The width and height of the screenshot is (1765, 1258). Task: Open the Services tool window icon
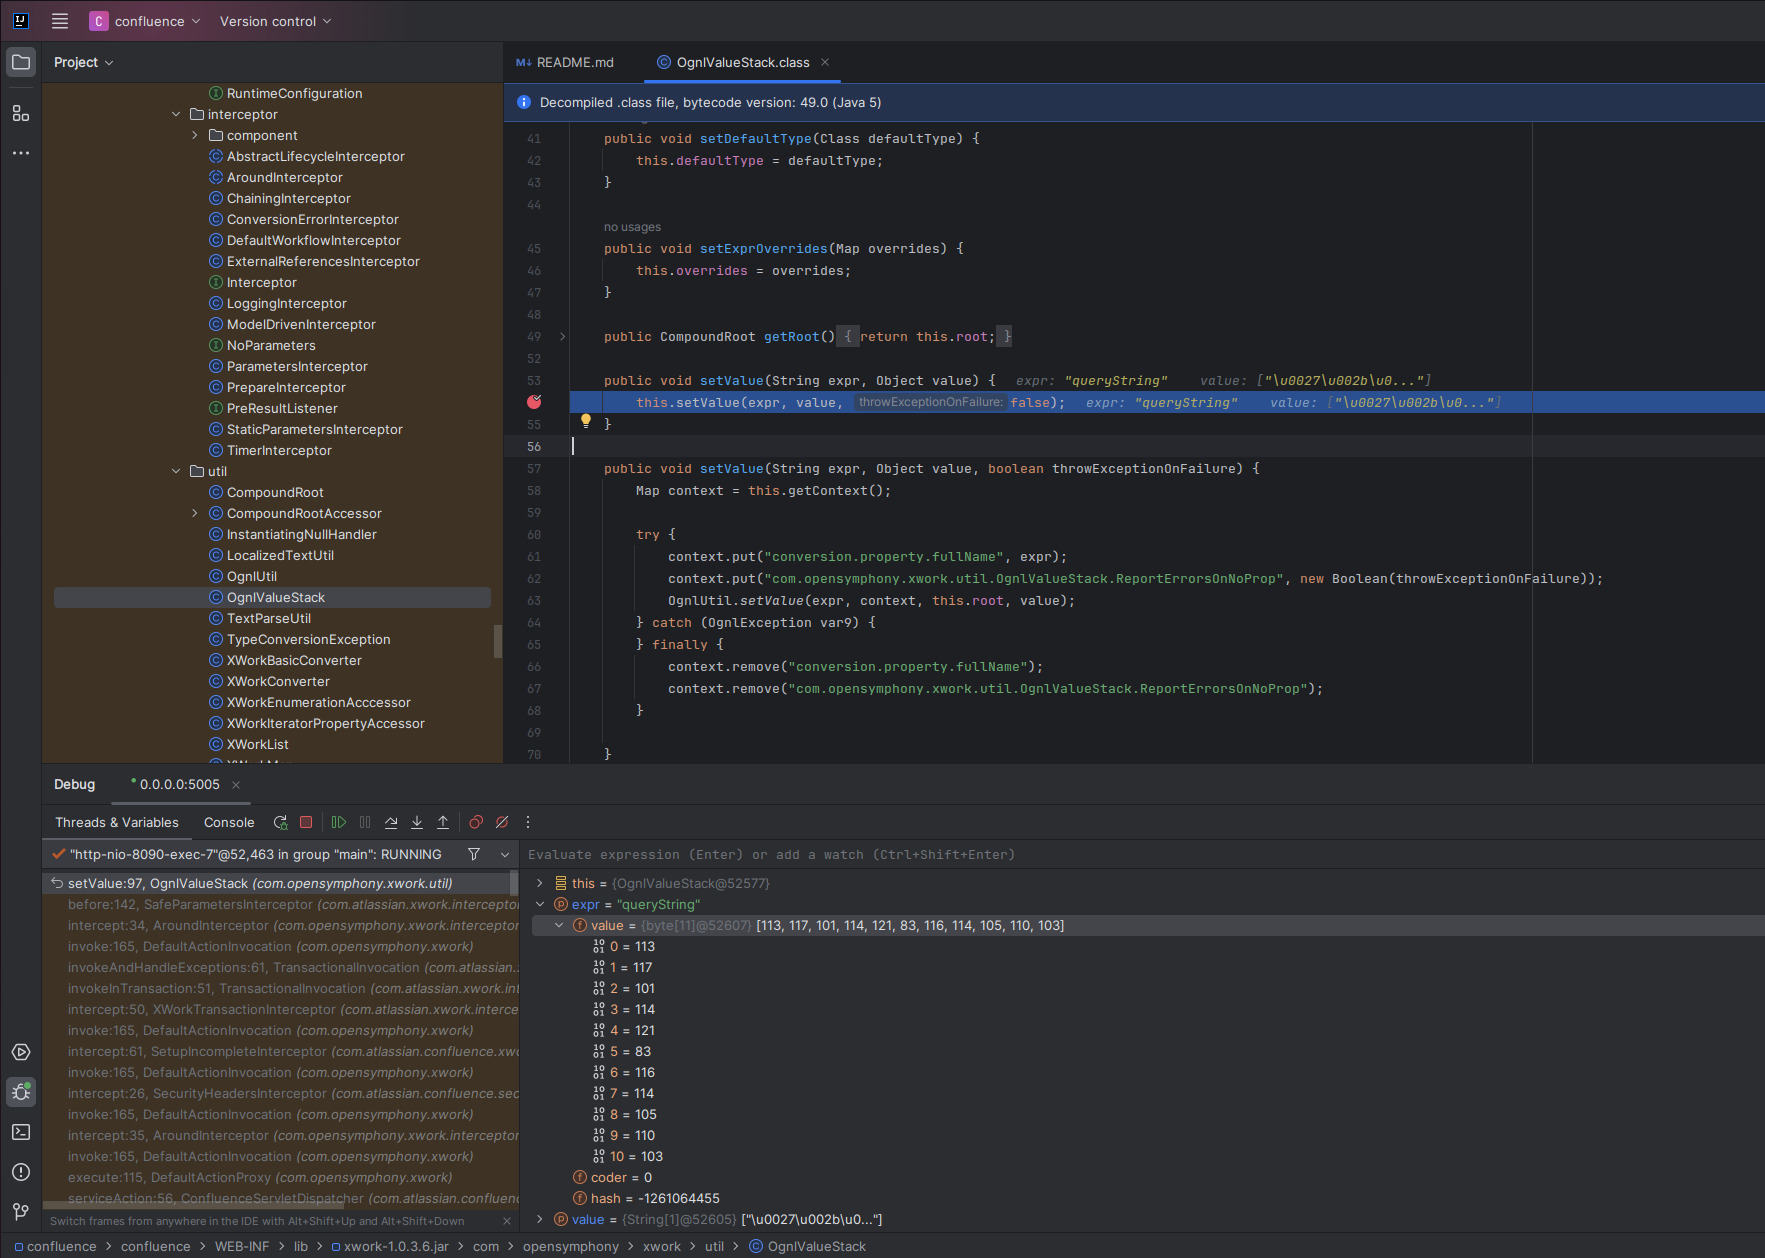[x=21, y=1052]
